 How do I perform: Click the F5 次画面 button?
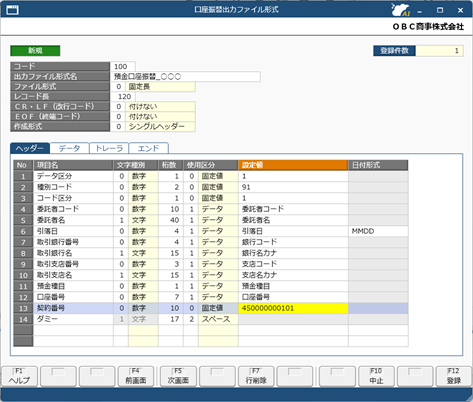tap(178, 376)
